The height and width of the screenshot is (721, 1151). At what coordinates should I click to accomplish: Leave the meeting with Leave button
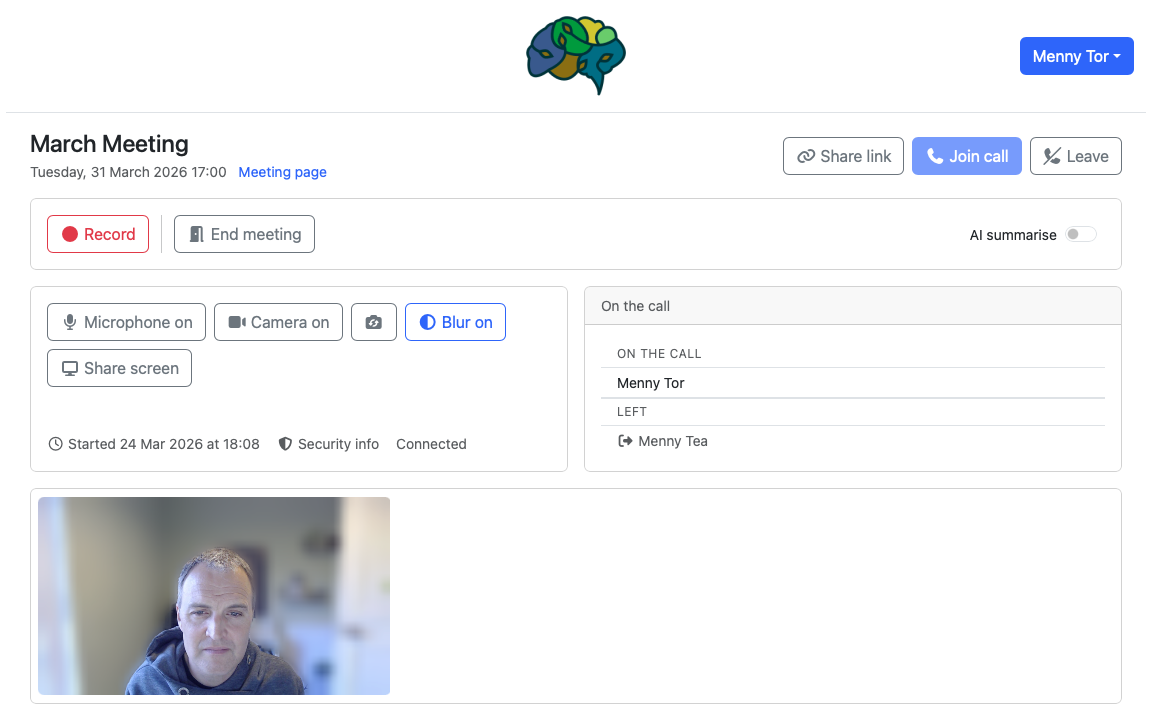click(x=1075, y=156)
